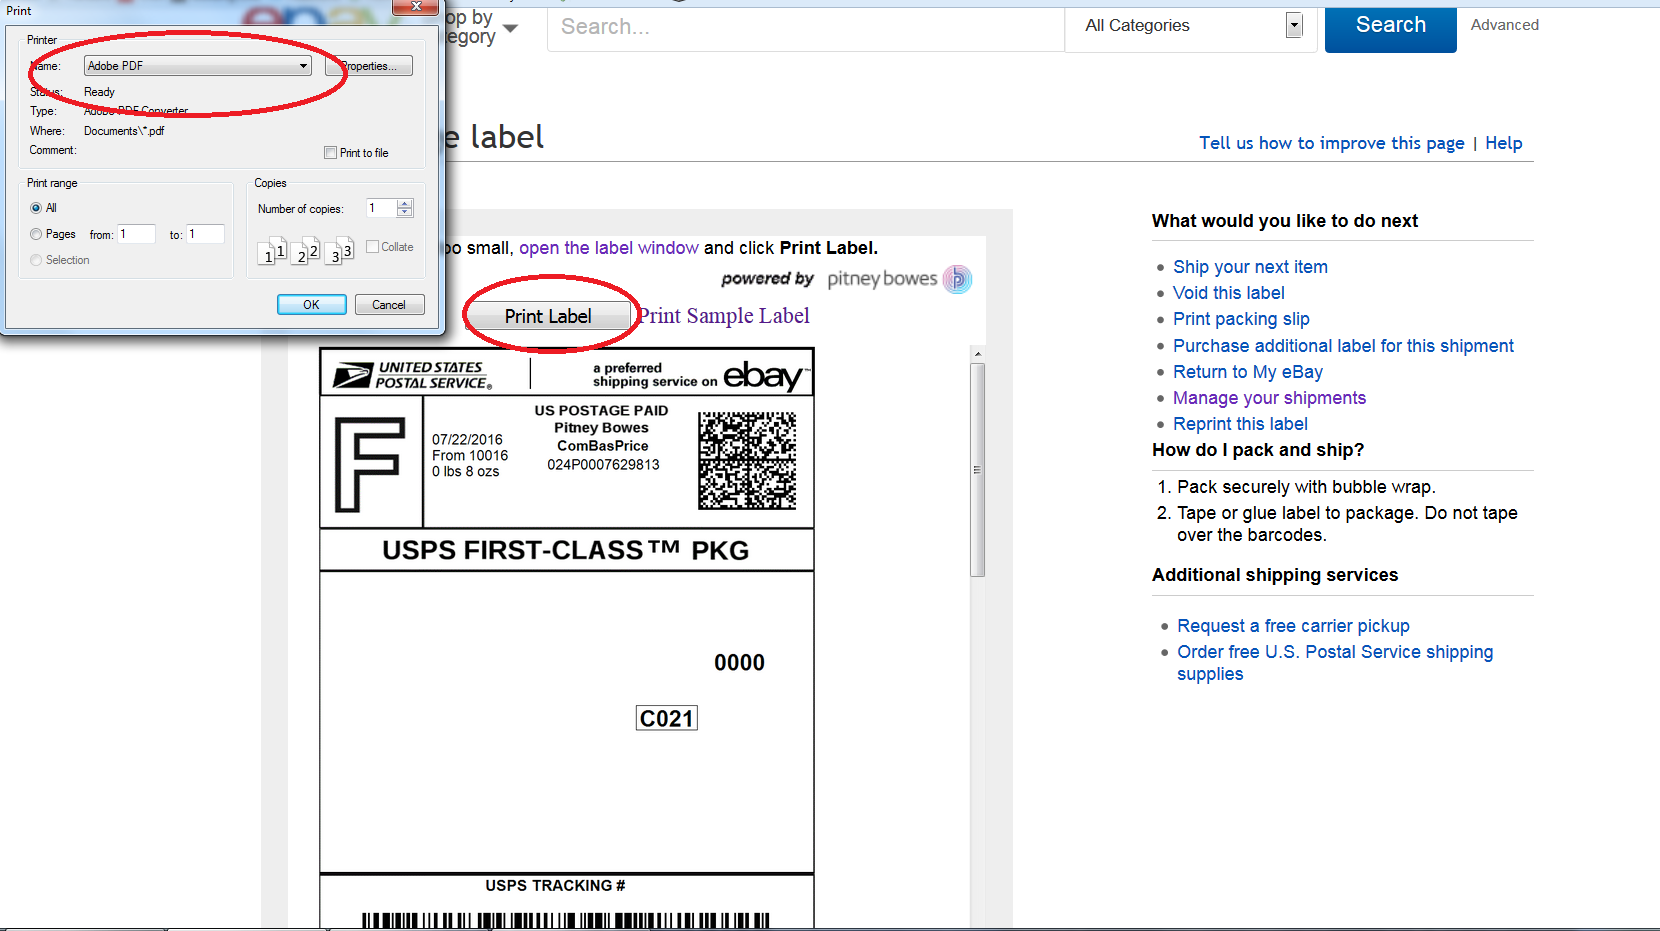1660x931 pixels.
Task: Close the Print dialog with the X button
Action: click(415, 6)
